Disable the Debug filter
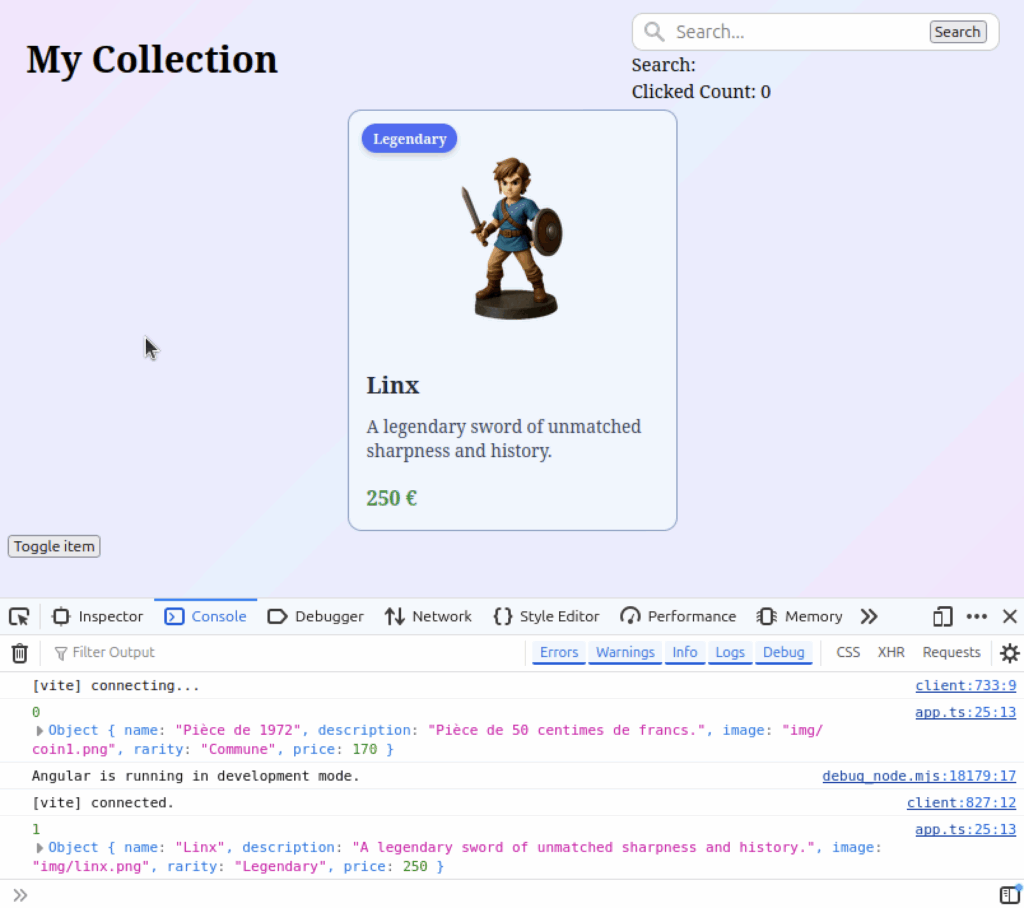 783,652
